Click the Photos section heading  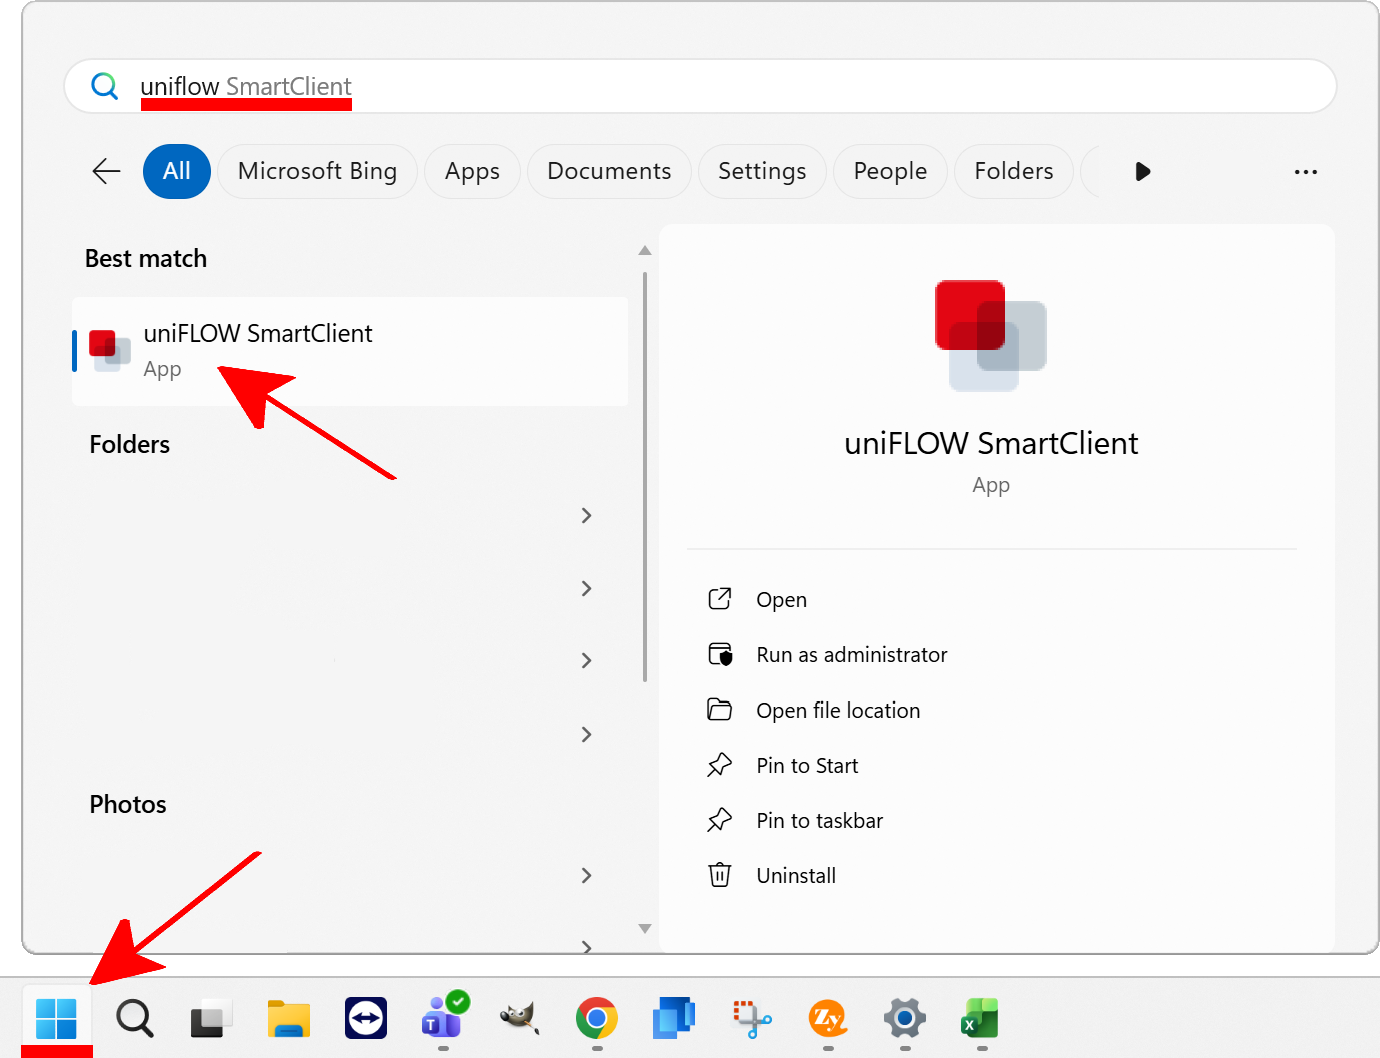point(128,804)
